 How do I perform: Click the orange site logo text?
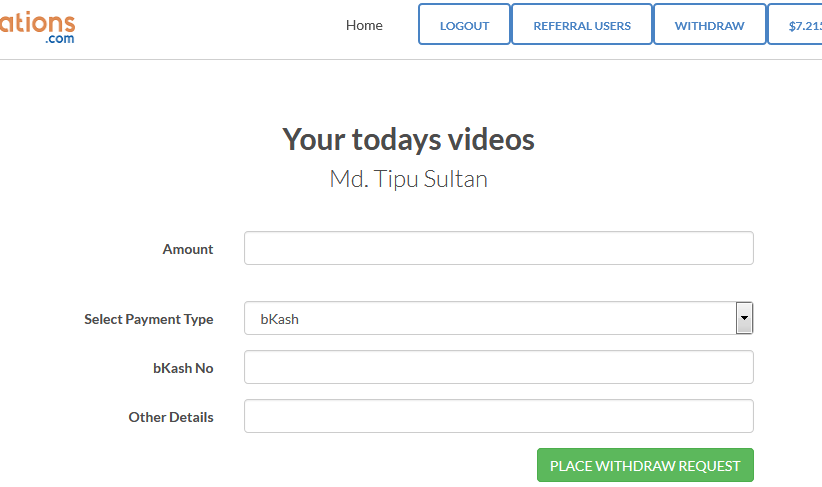[36, 18]
